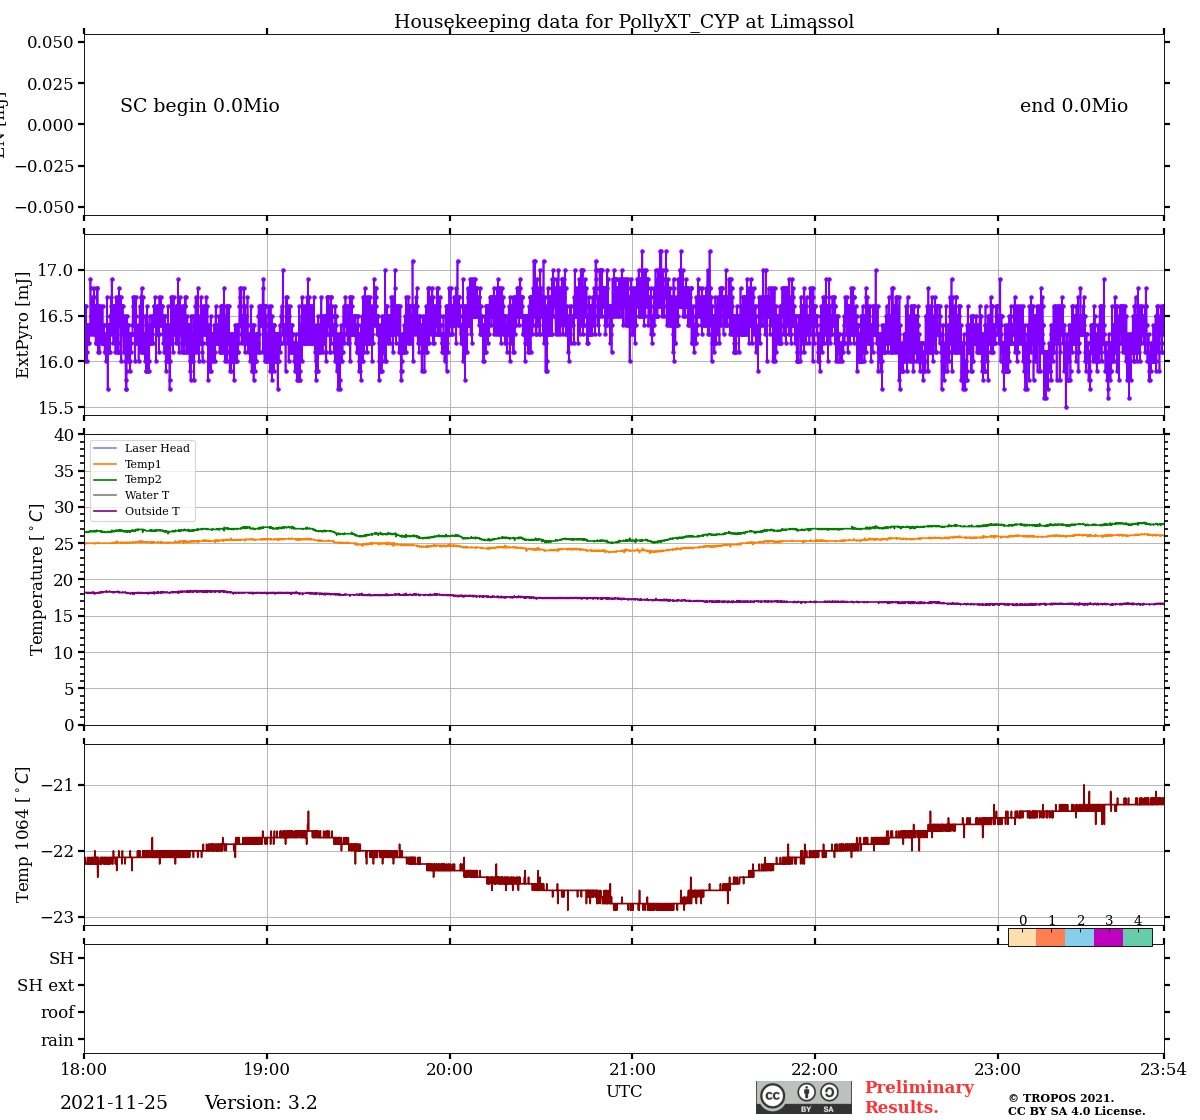Click the Outside T legend entry

click(136, 511)
